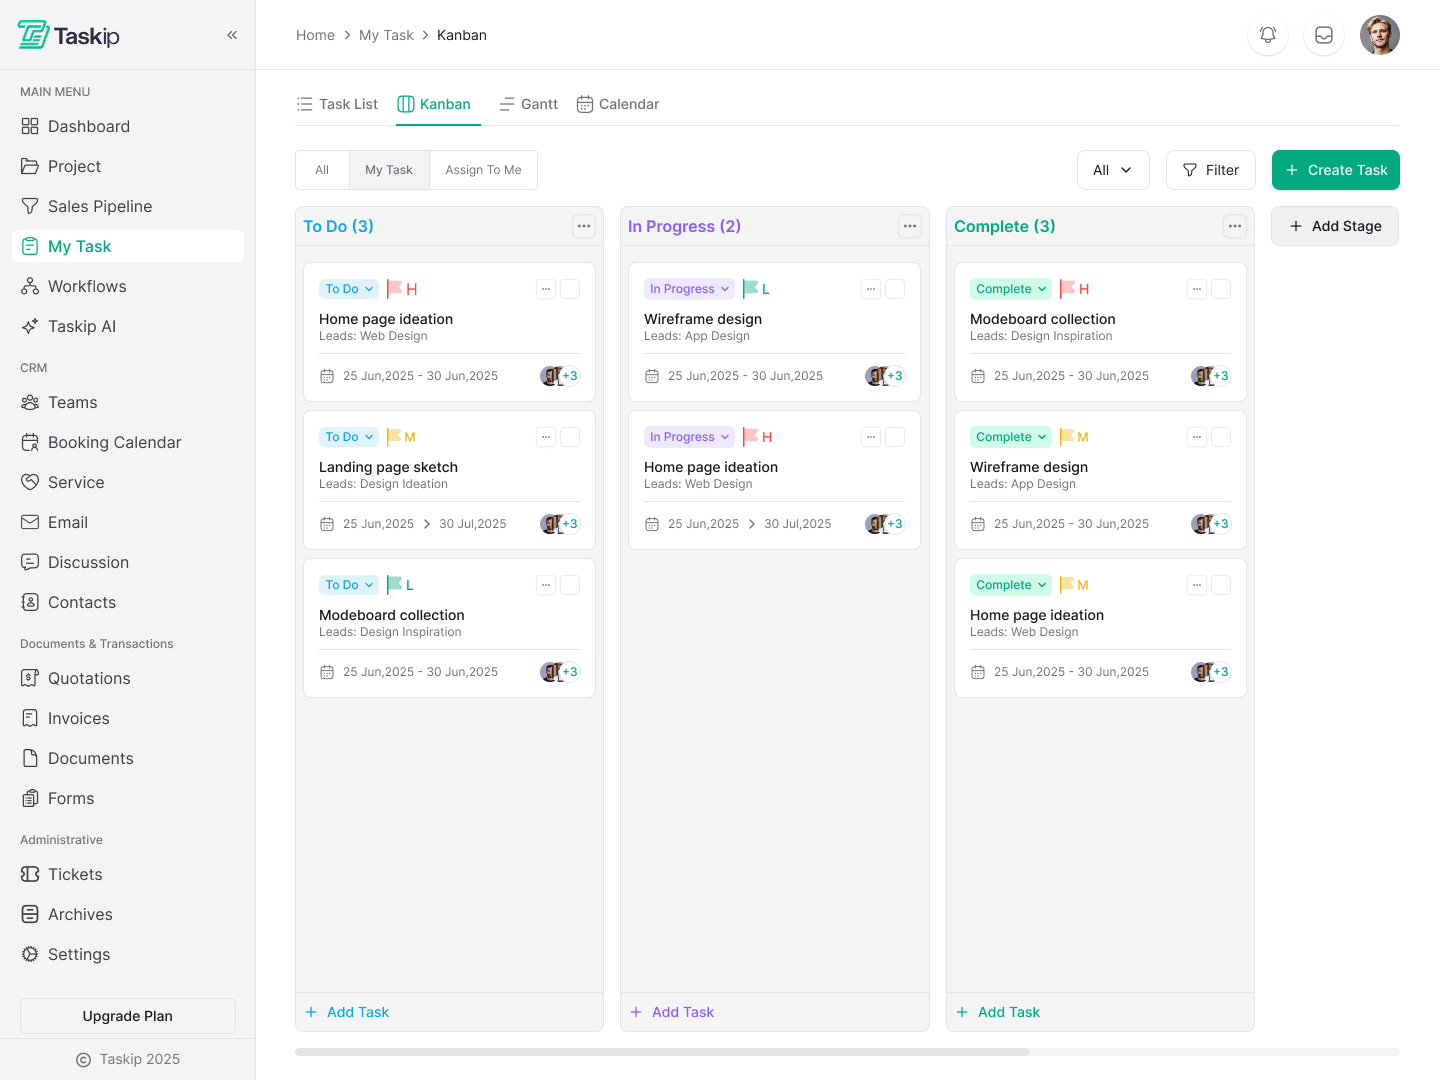Open the user profile avatar
Screen dimensions: 1440x1080
1379,35
